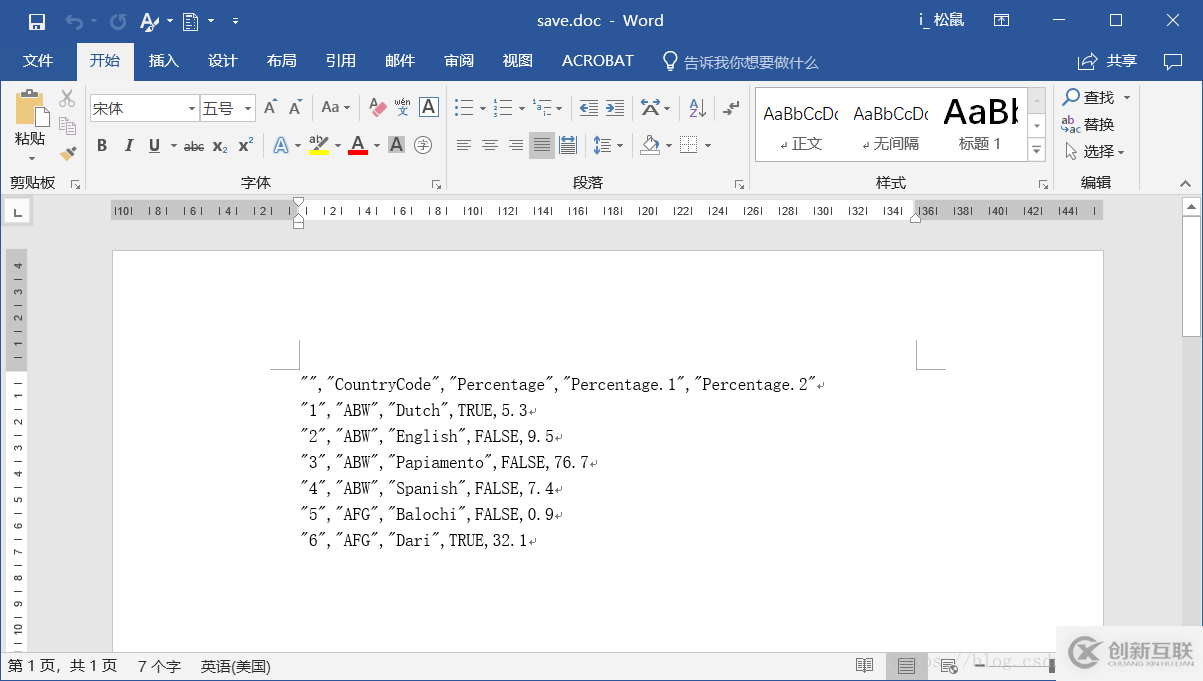Viewport: 1203px width, 681px height.
Task: Apply the 无间隔 style
Action: pos(890,124)
